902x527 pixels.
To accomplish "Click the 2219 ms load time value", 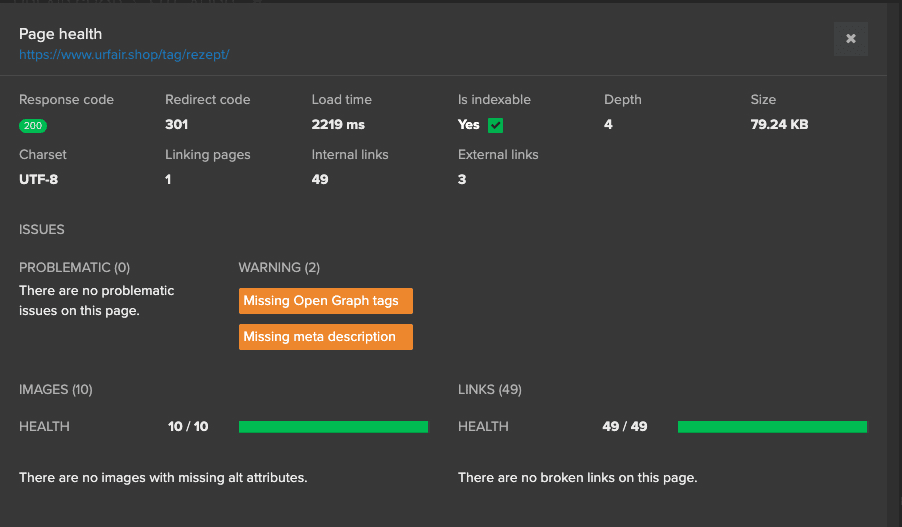I will coord(338,125).
